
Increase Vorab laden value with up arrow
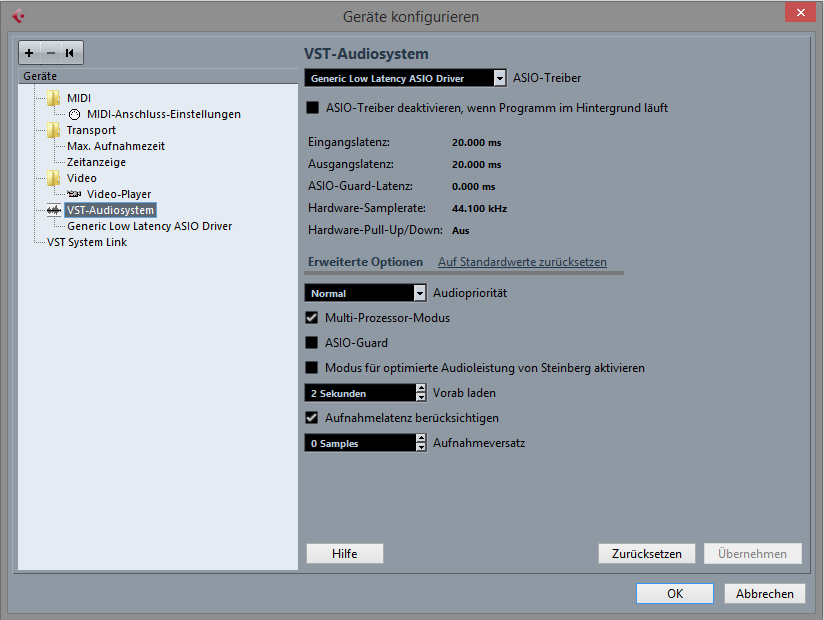[421, 388]
